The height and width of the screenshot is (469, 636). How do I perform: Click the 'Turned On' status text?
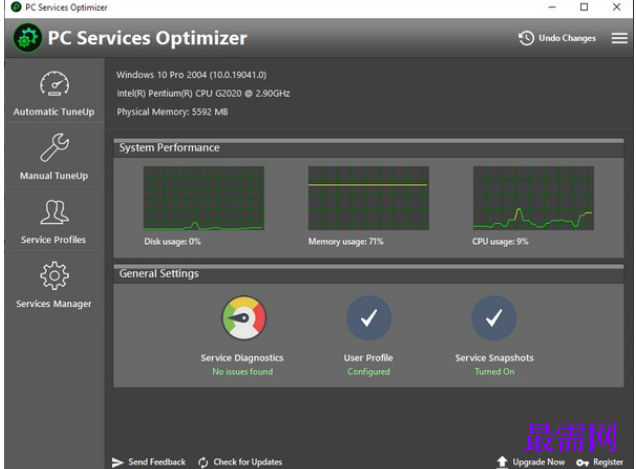(494, 372)
